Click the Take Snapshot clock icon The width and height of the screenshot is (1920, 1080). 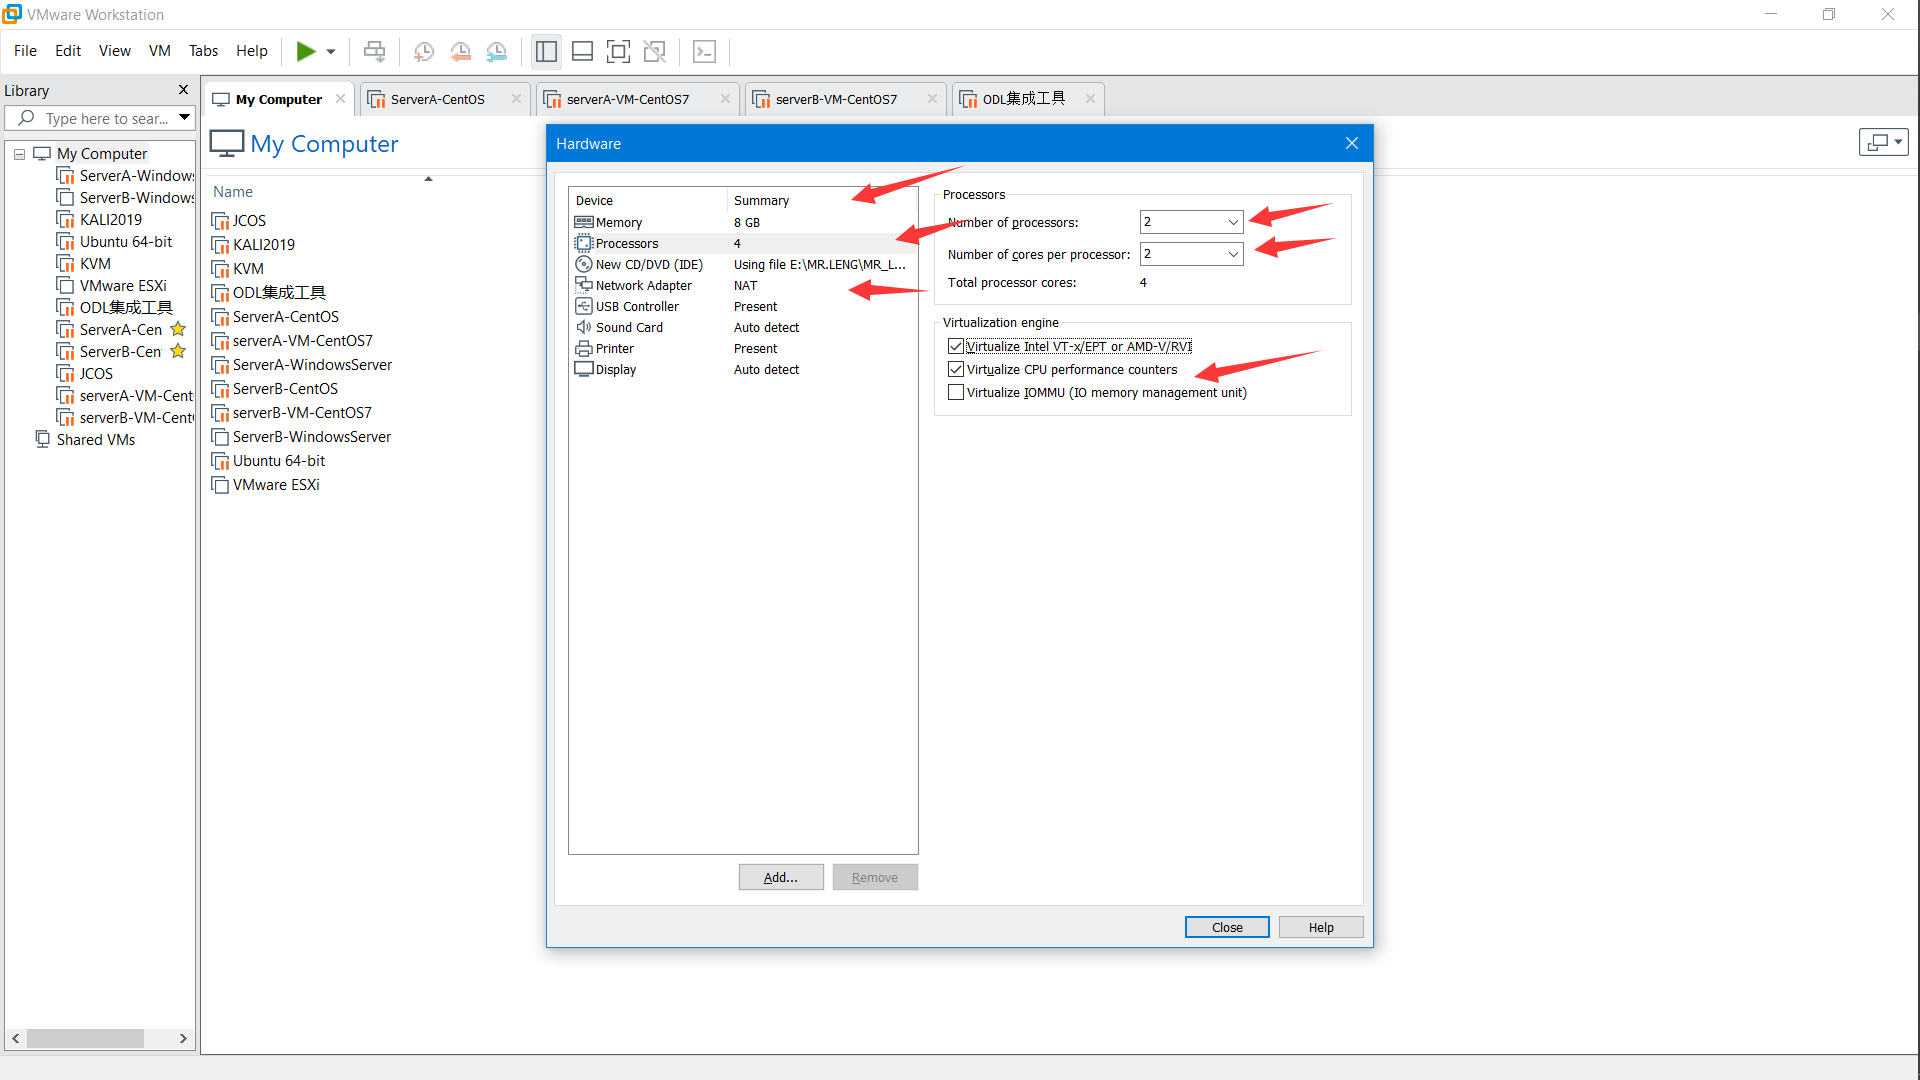(424, 51)
